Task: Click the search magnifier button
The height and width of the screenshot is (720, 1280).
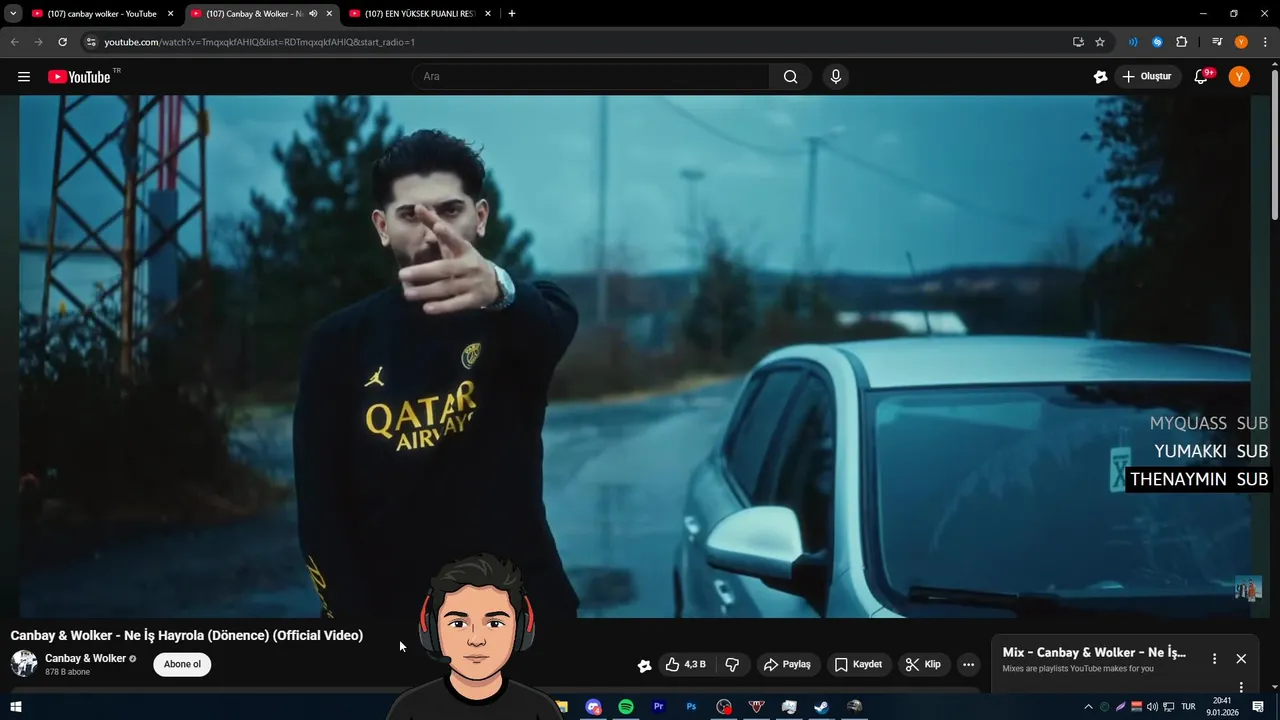Action: coord(790,77)
